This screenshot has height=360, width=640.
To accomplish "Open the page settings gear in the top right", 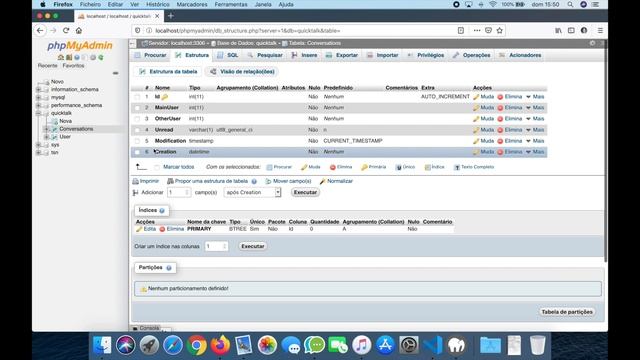I will [x=592, y=43].
